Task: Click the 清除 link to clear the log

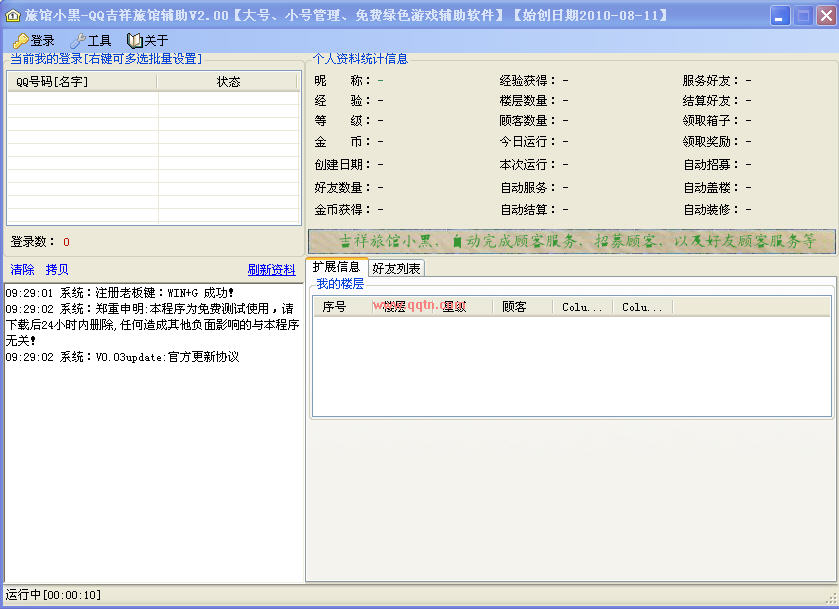Action: (x=22, y=270)
